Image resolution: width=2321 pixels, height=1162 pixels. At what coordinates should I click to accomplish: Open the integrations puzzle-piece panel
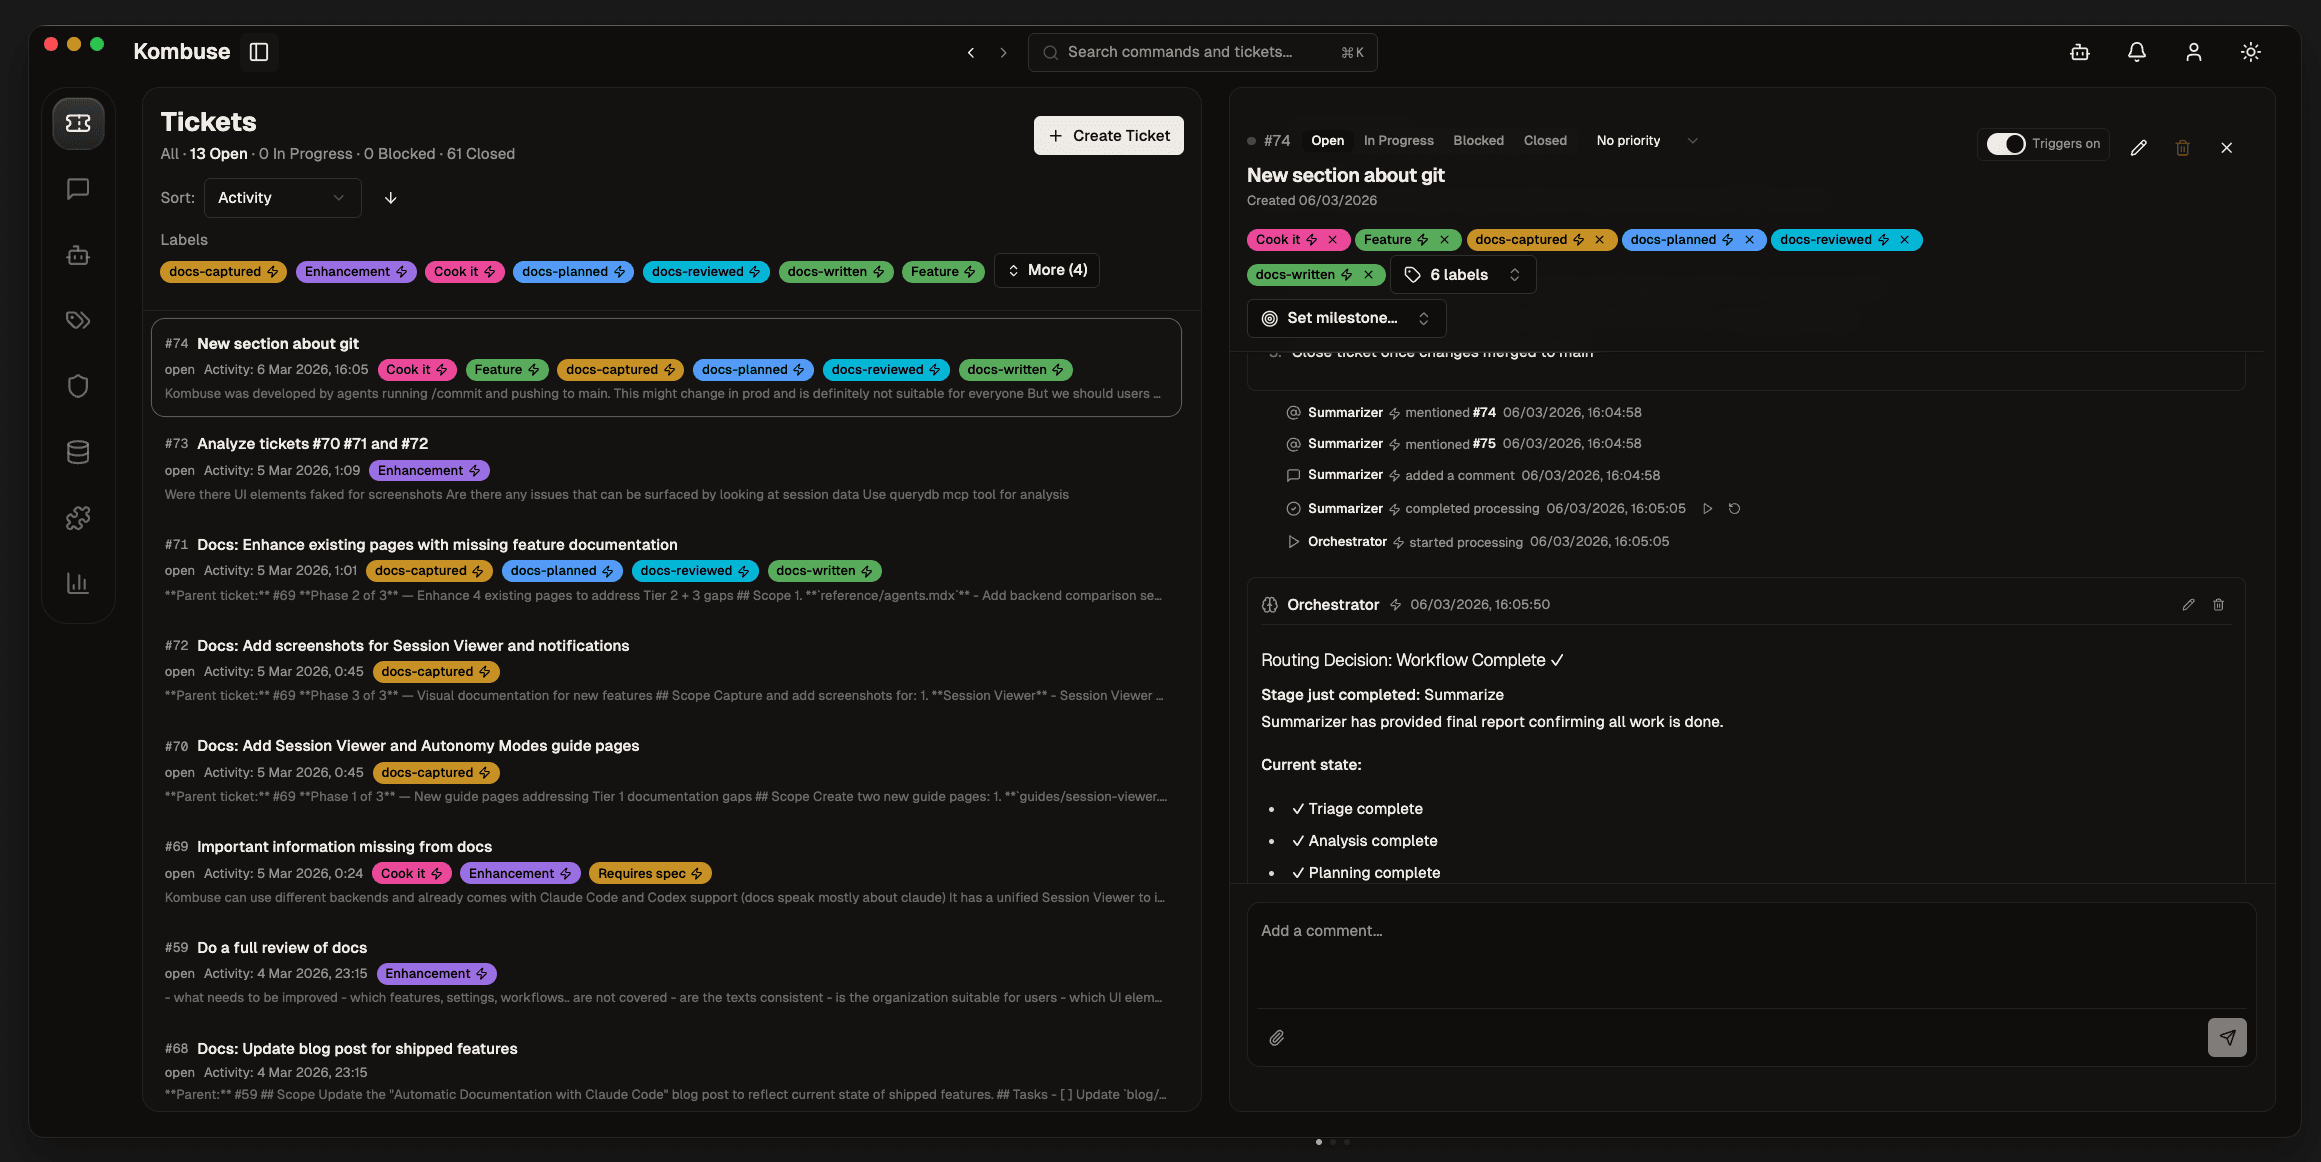tap(78, 518)
